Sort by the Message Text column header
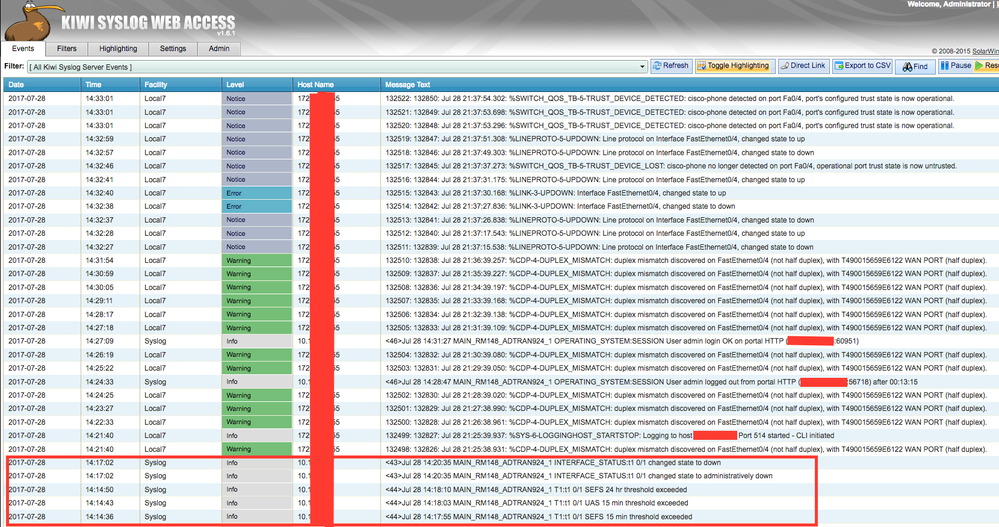Screen dimensions: 999x527 click(x=689, y=85)
